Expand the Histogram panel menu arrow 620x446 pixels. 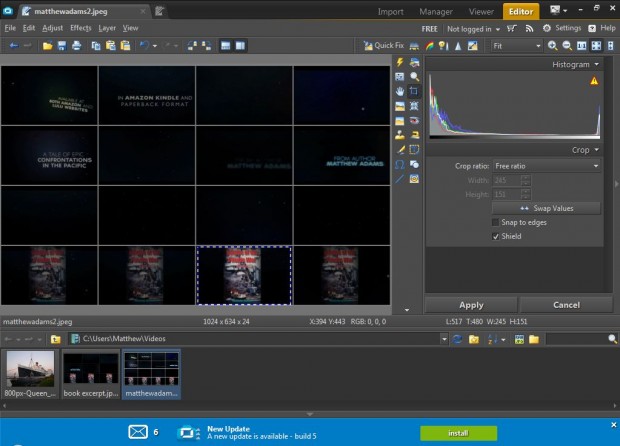[x=596, y=64]
